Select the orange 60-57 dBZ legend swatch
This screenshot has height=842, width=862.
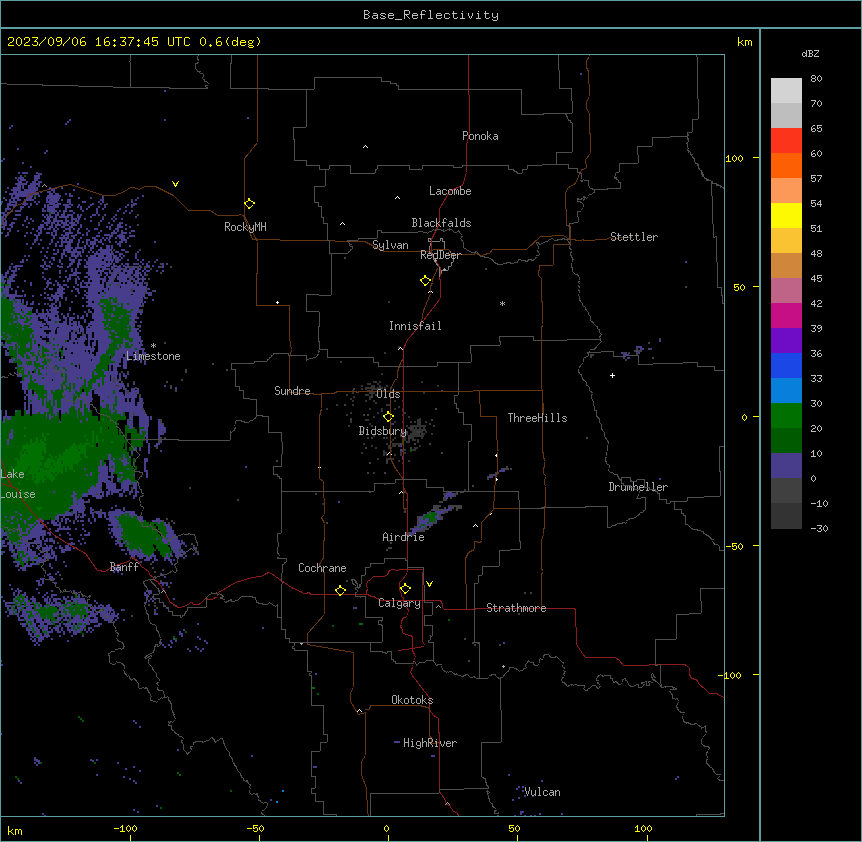click(786, 165)
